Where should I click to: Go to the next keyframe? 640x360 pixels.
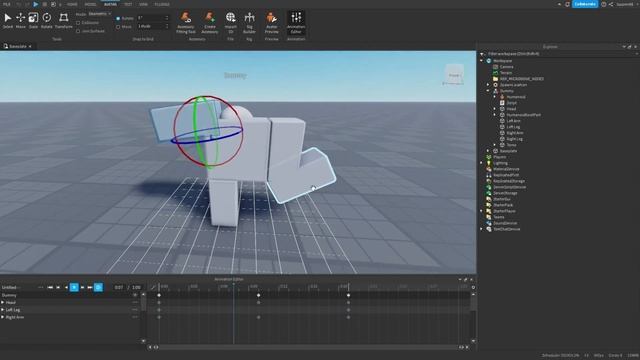point(82,287)
